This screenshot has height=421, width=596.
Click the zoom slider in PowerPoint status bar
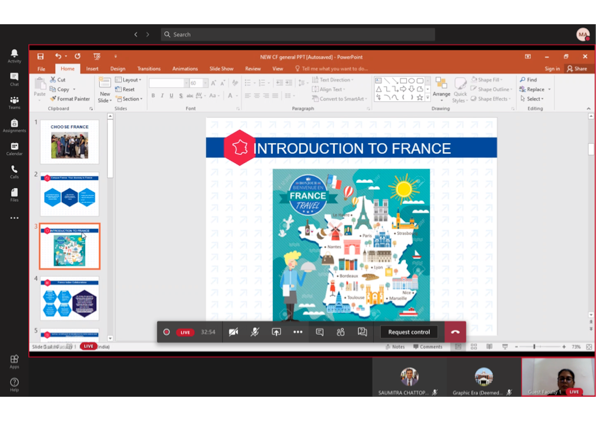pyautogui.click(x=540, y=347)
